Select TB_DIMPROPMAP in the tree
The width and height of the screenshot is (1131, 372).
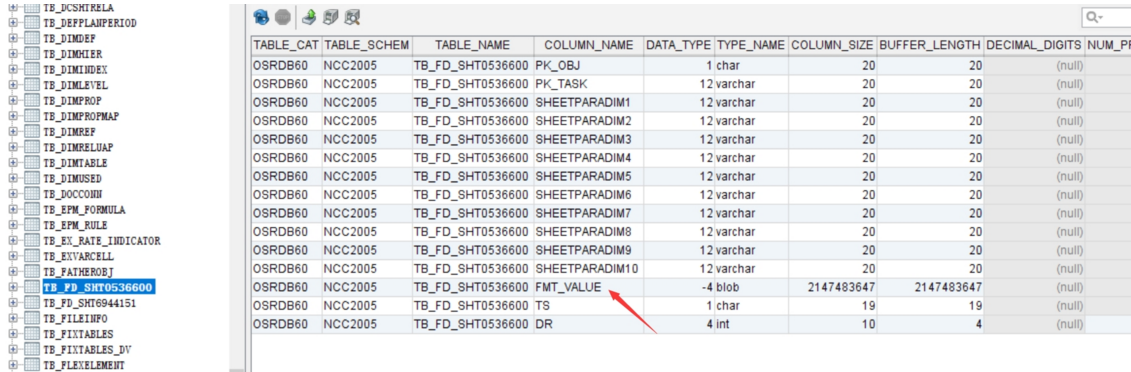click(x=81, y=116)
